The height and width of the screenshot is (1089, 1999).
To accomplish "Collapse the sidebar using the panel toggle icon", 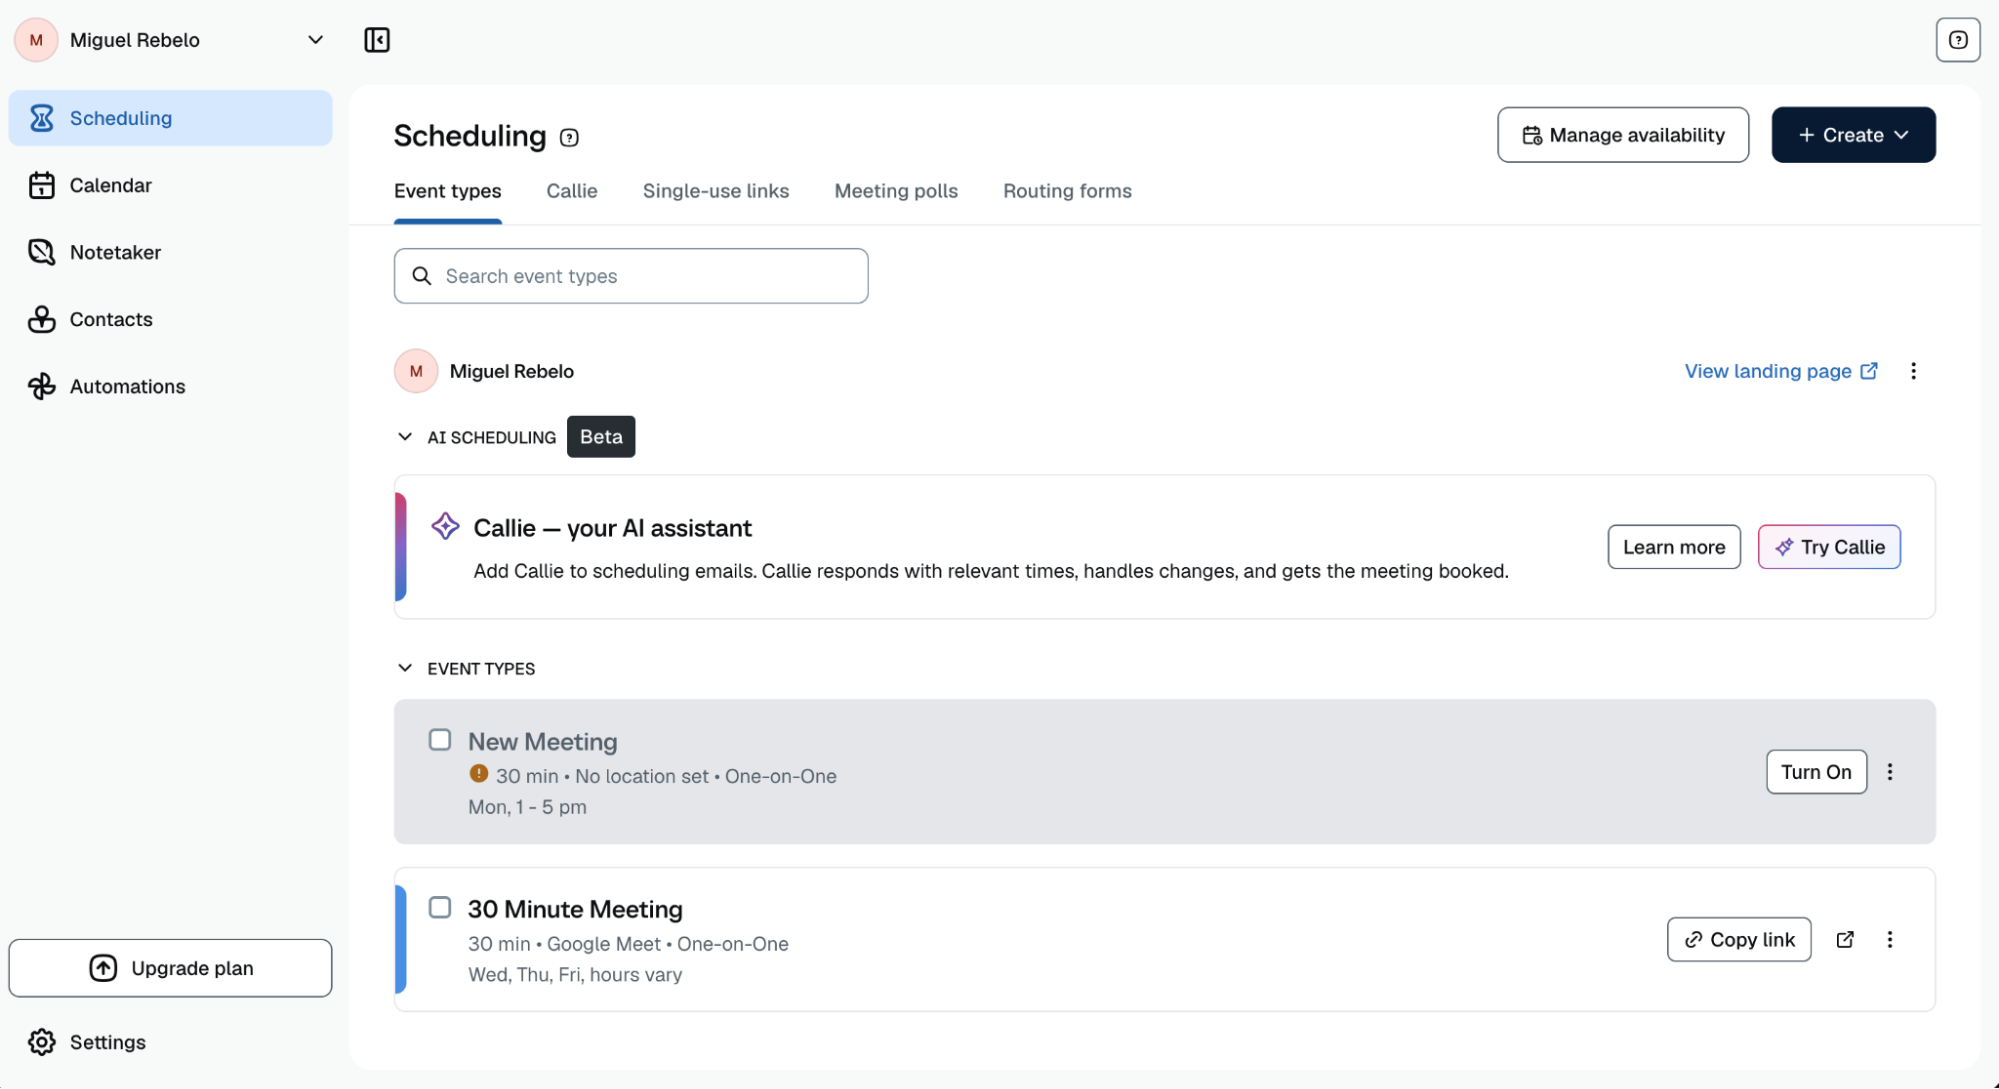I will click(x=377, y=40).
